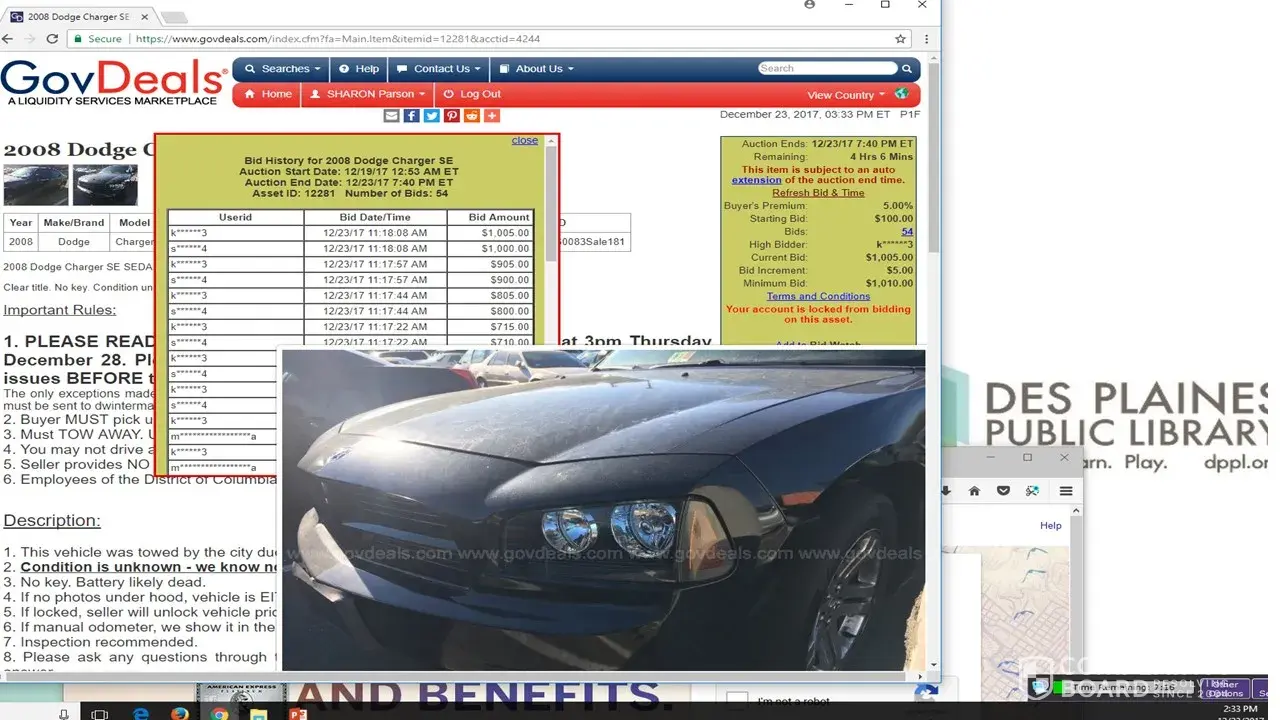Open Internet Explorer from the taskbar
This screenshot has height=720, width=1280.
coord(140,714)
